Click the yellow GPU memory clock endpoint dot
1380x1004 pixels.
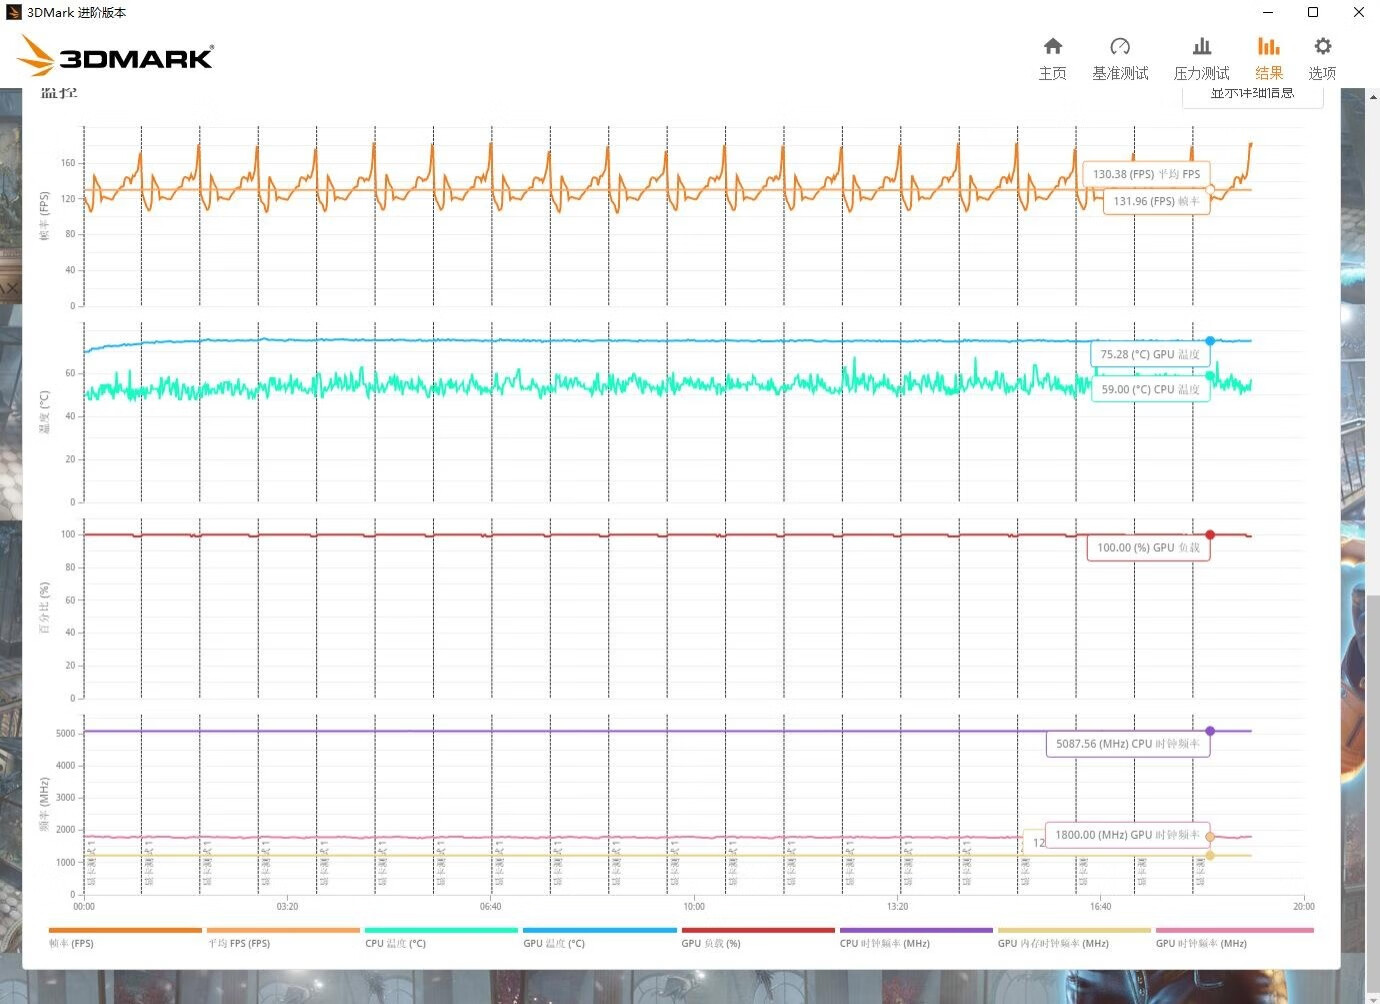1211,855
